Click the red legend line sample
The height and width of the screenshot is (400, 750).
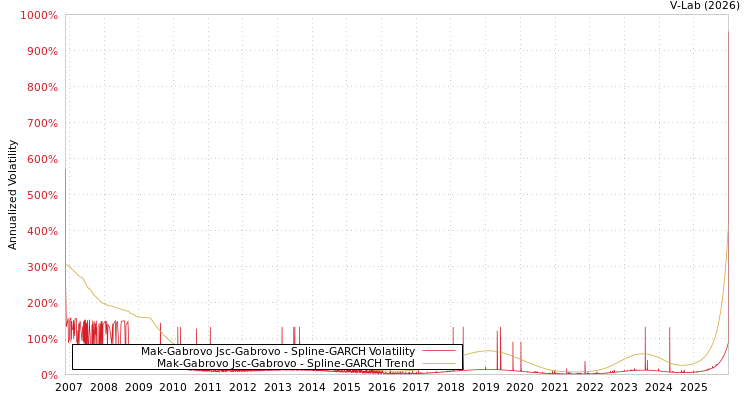pyautogui.click(x=439, y=351)
